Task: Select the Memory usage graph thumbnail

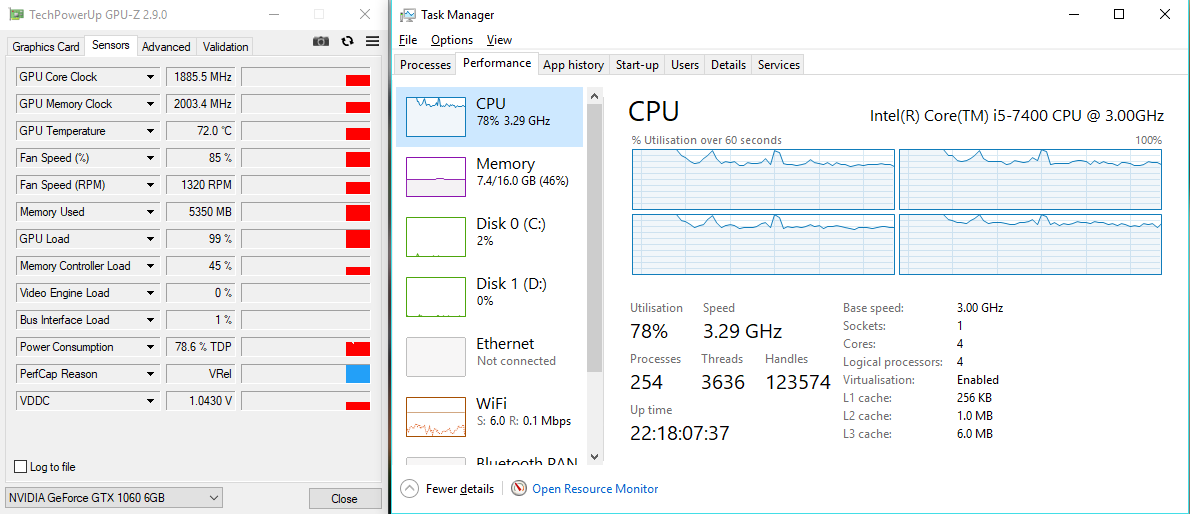Action: tap(436, 177)
